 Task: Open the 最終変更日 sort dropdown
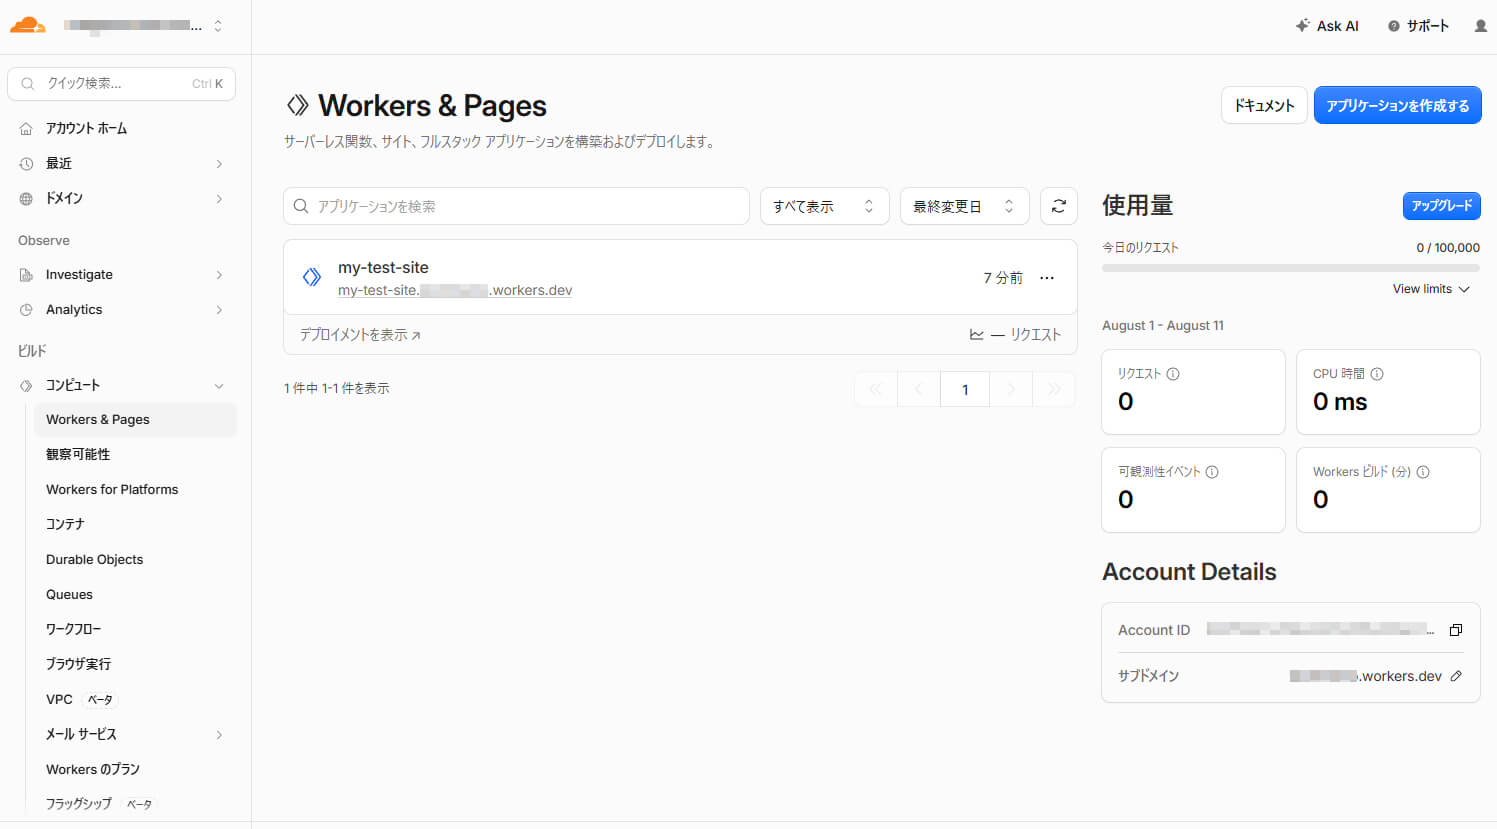[964, 206]
